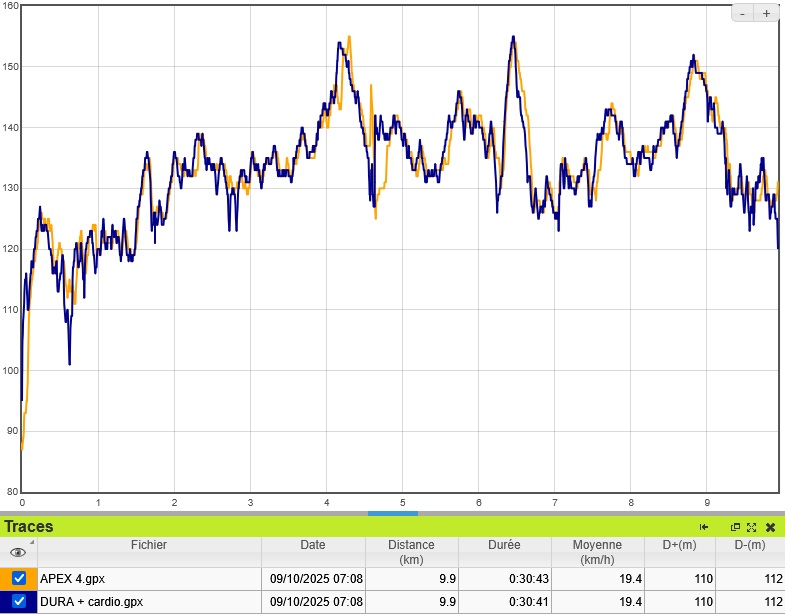Click the Moyenne (km/h) column header
The image size is (785, 614).
click(597, 552)
